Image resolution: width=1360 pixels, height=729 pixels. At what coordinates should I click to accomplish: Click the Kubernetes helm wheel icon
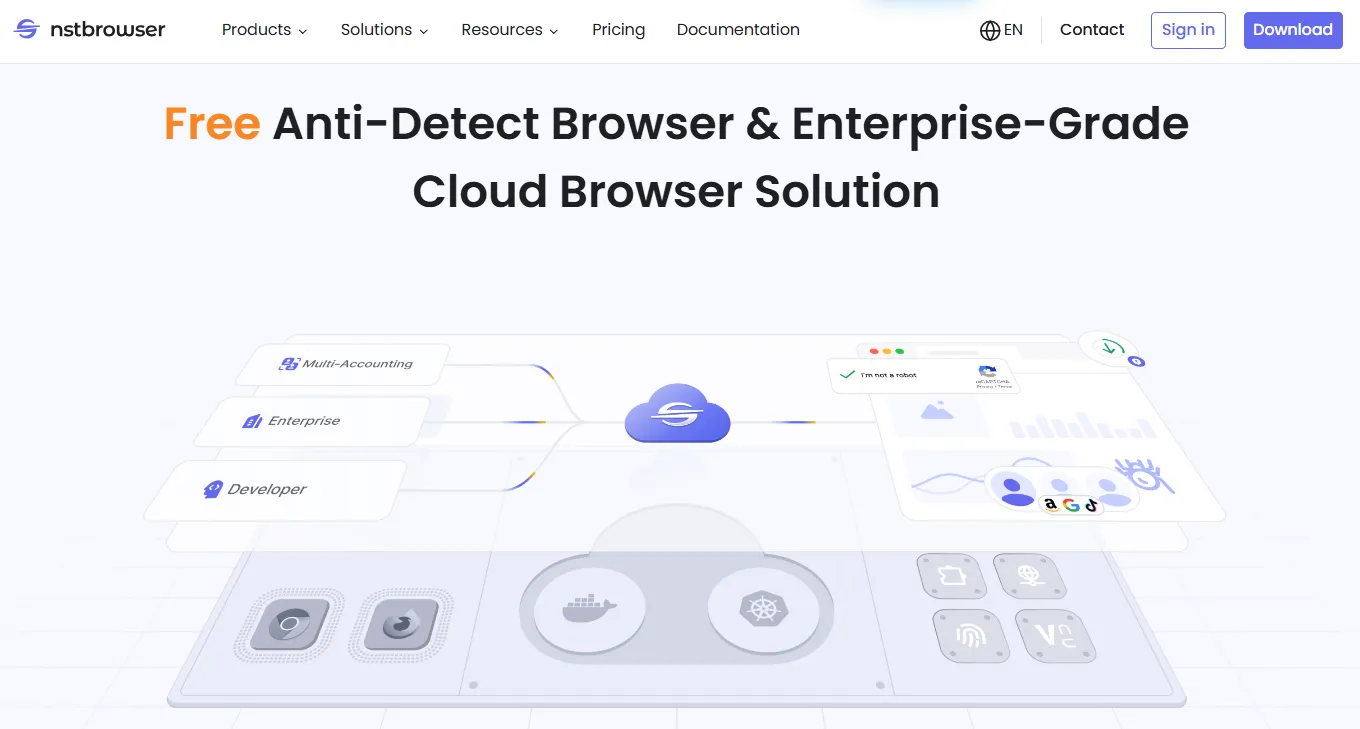click(x=763, y=607)
